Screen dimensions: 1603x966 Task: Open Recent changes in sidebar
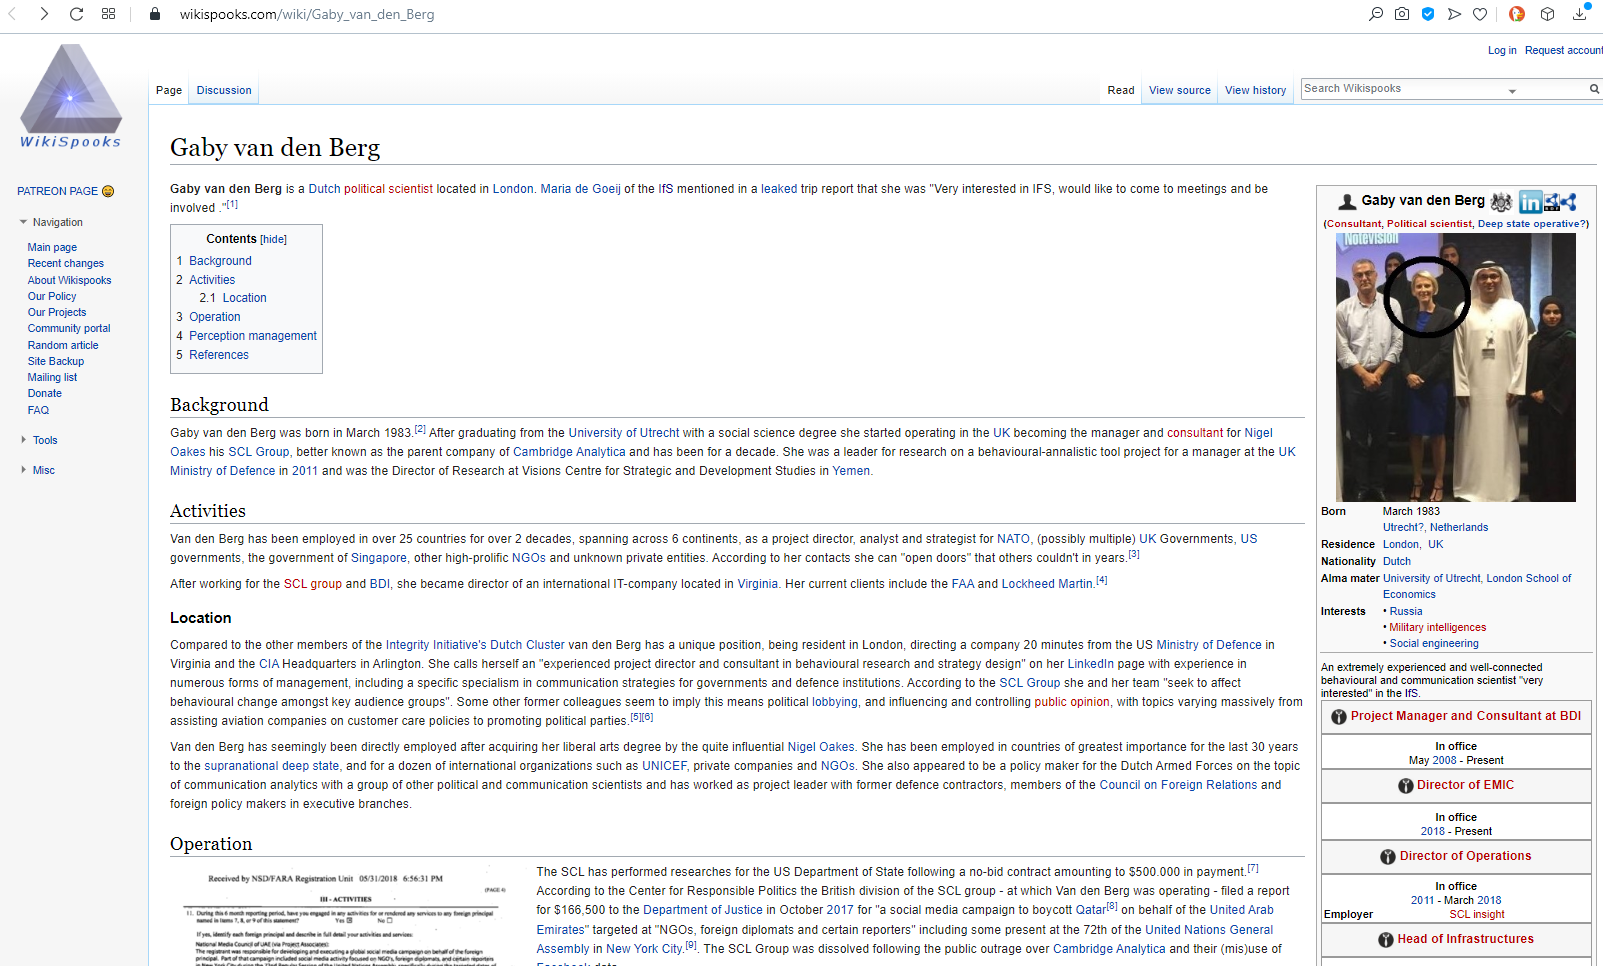(66, 263)
